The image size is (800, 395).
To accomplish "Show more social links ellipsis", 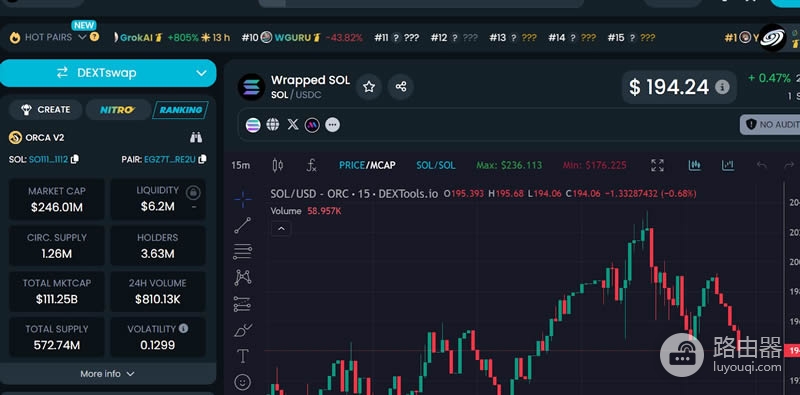I will click(x=332, y=125).
